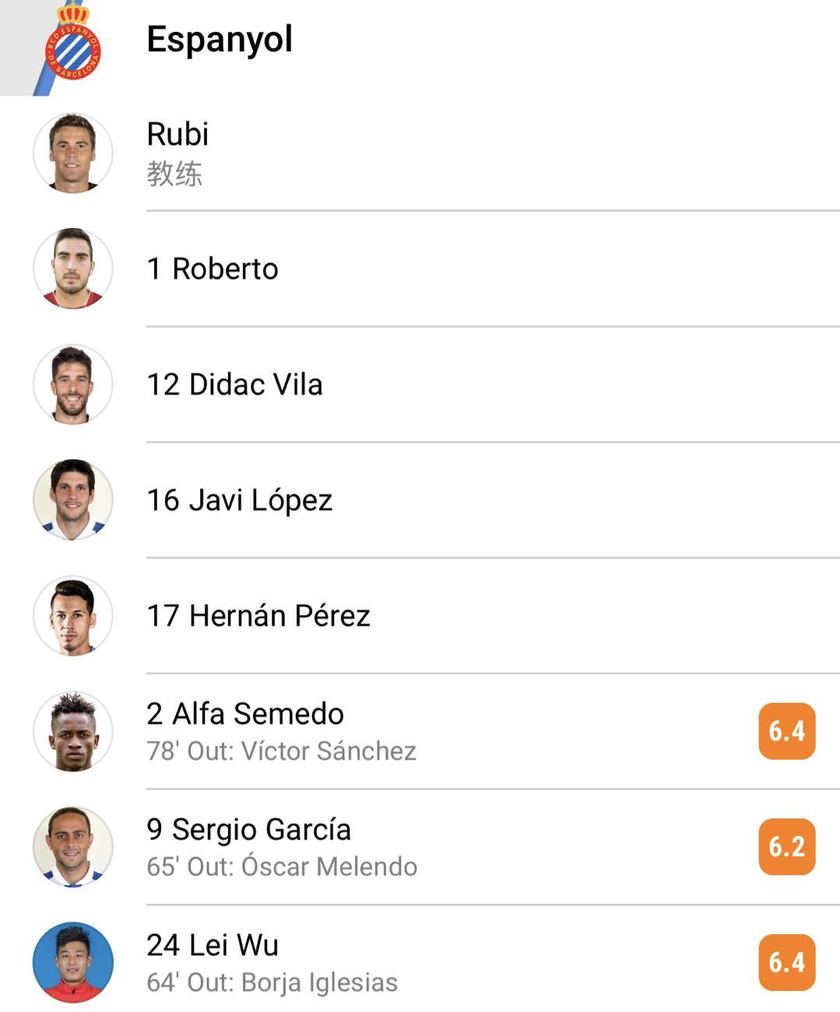Tap Lei Wu's 6.4 rating badge
Image resolution: width=840 pixels, height=1012 pixels.
click(x=787, y=963)
